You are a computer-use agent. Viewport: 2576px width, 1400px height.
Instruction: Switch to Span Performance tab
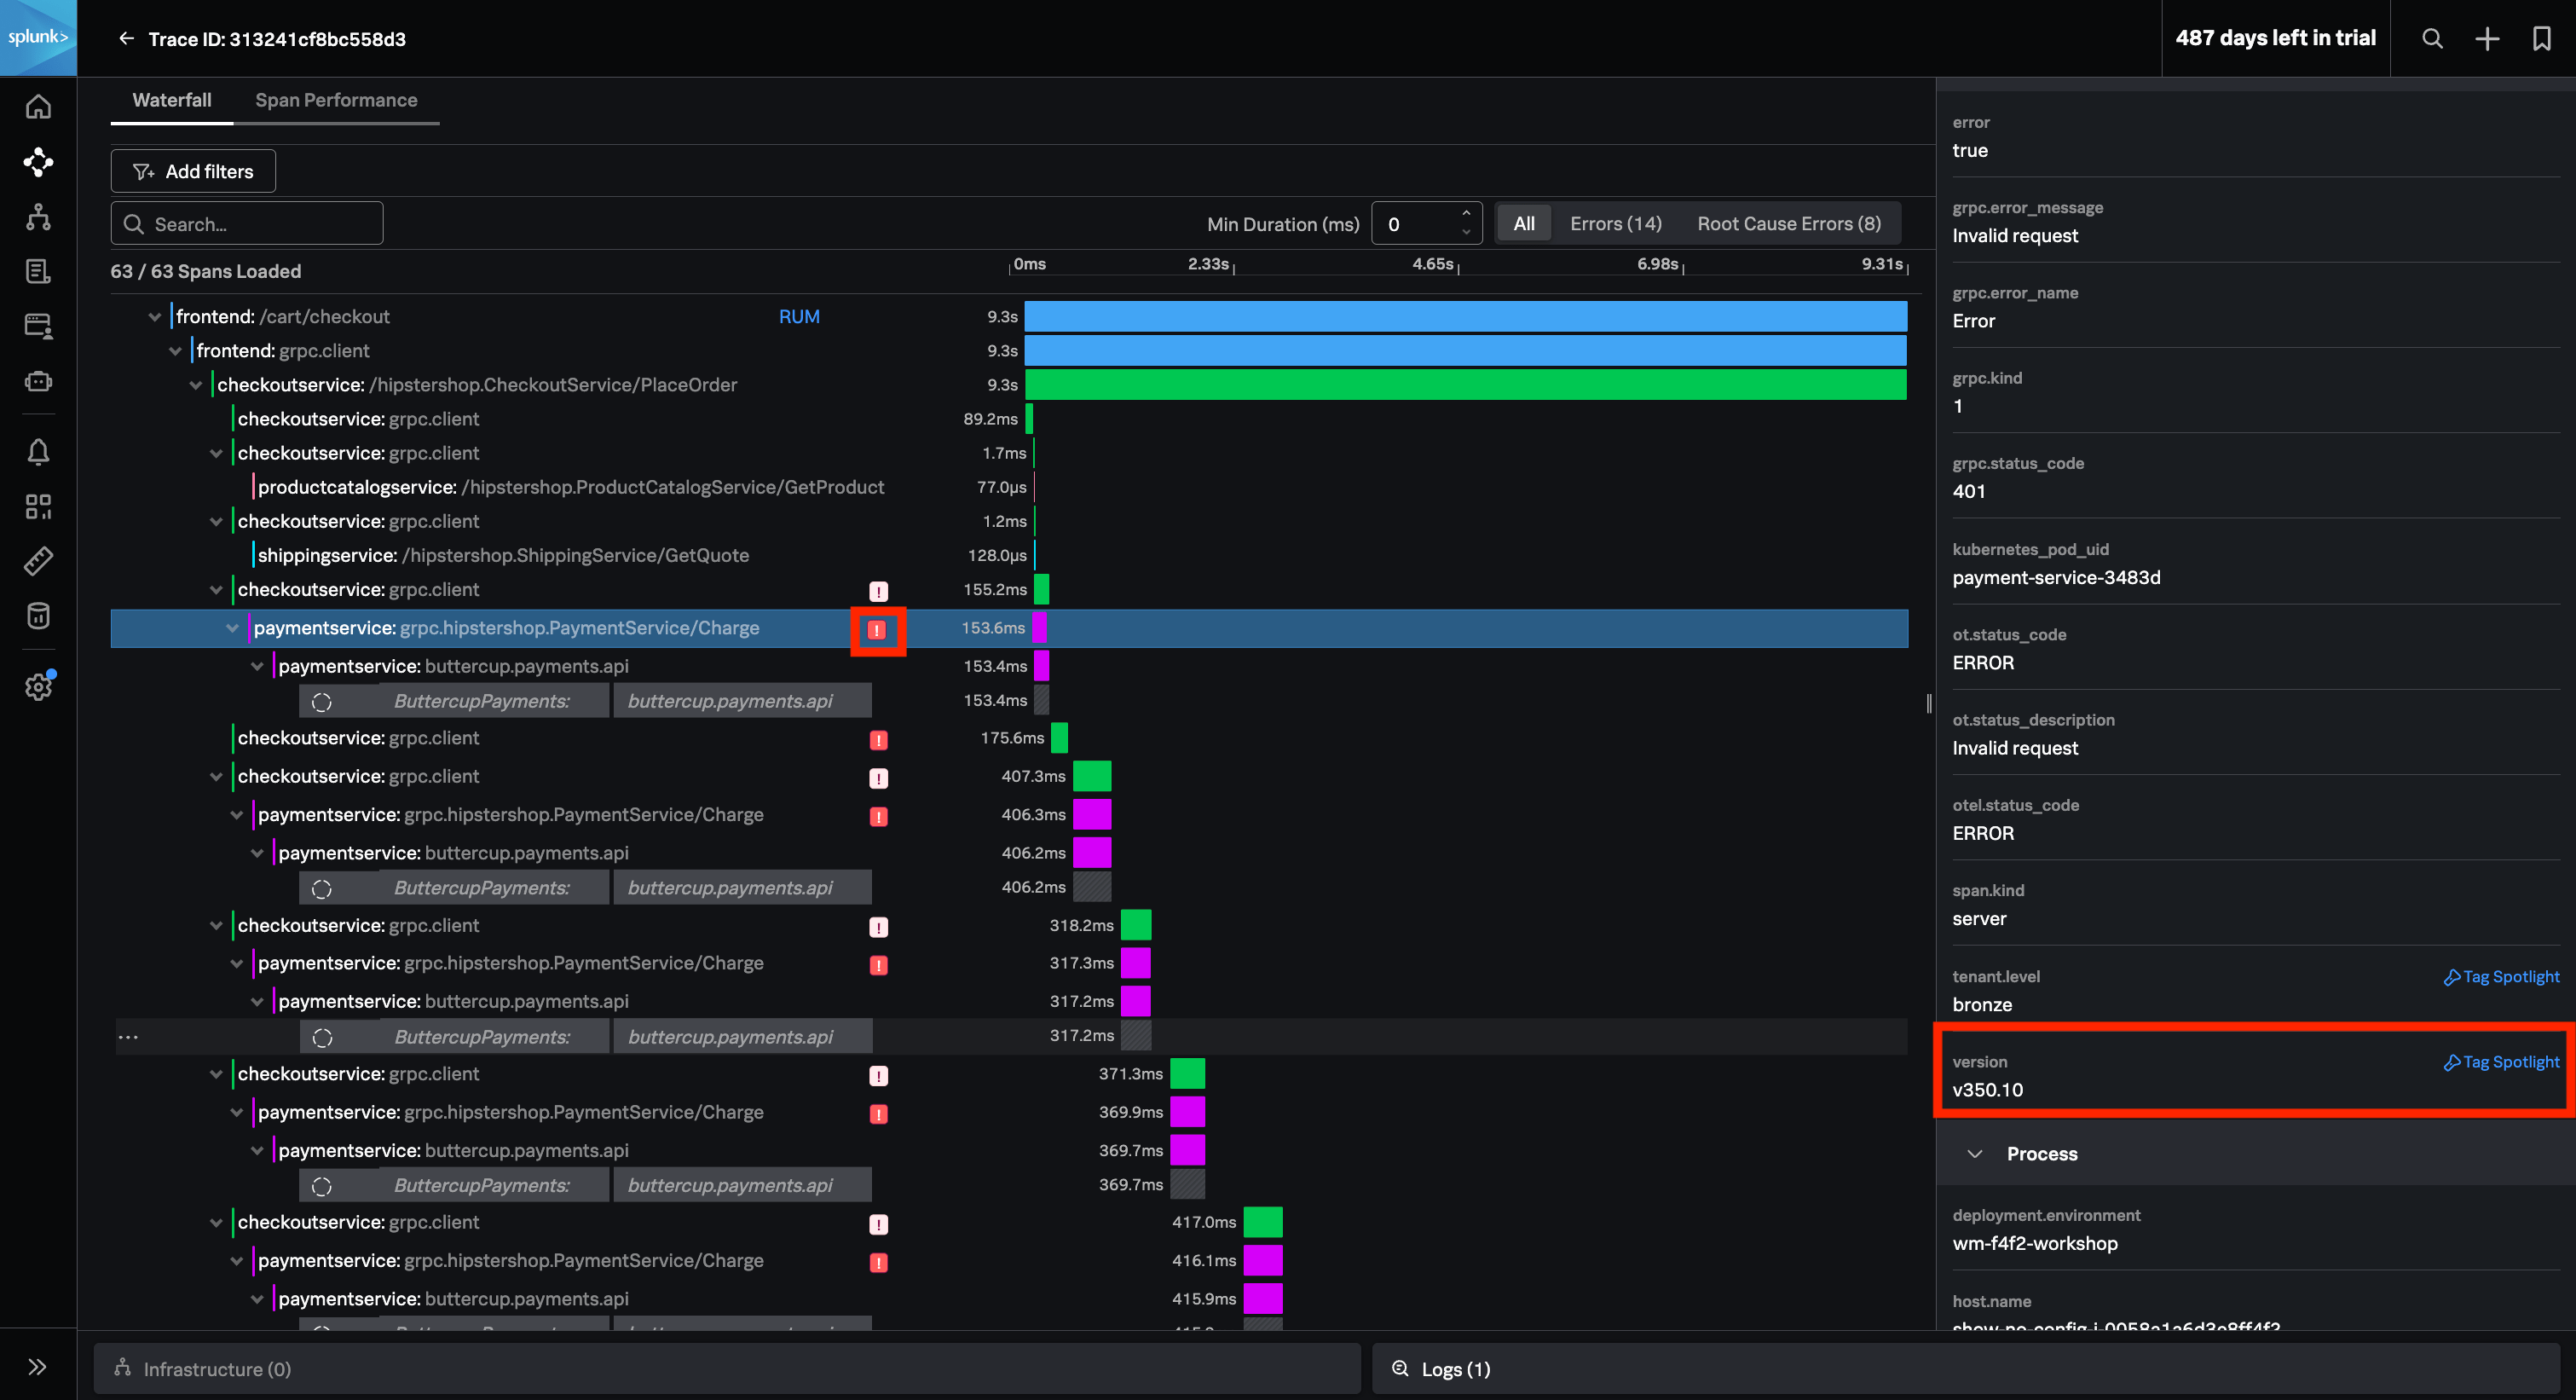[336, 100]
